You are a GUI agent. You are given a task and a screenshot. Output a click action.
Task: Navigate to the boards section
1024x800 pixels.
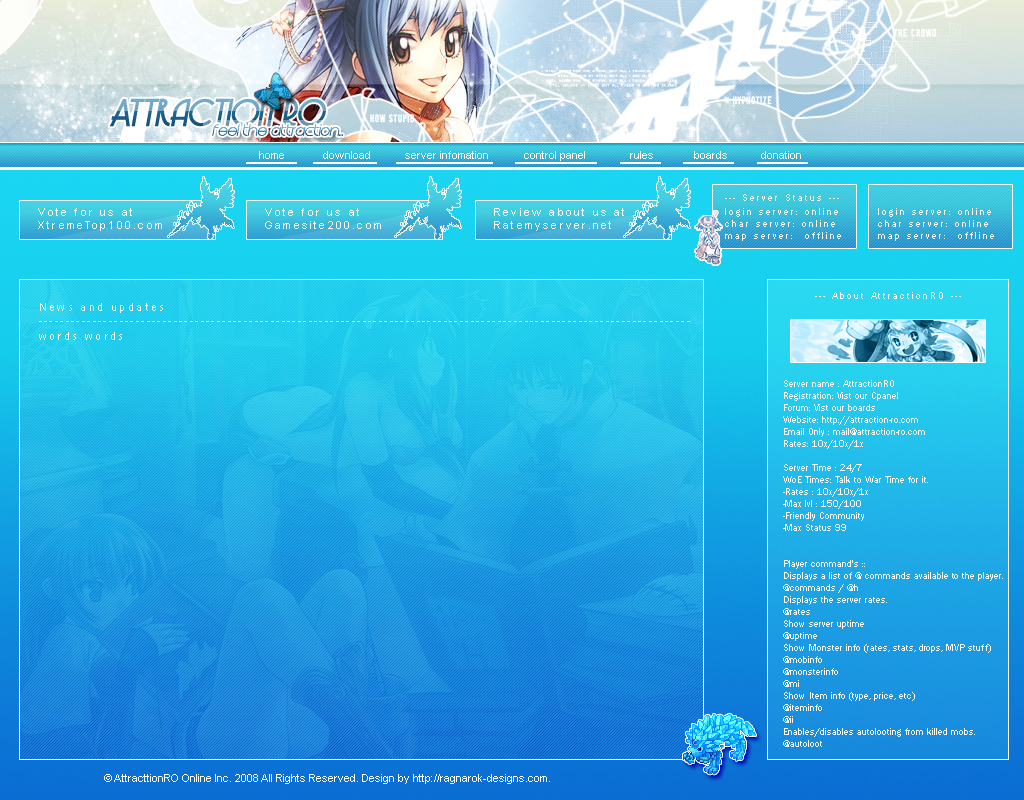[x=710, y=156]
